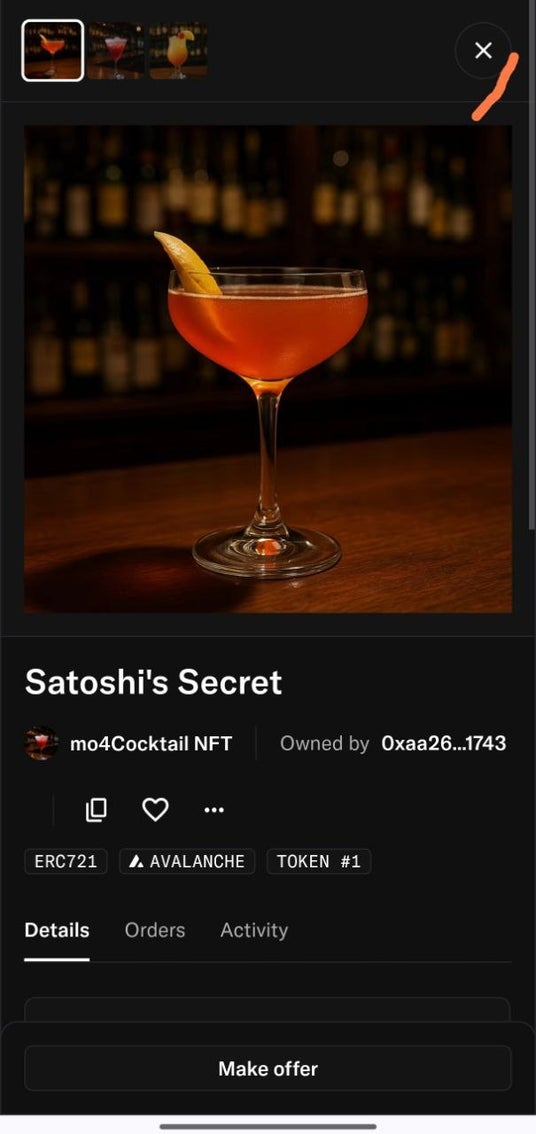
Task: Open the Details tab
Action: (x=57, y=930)
